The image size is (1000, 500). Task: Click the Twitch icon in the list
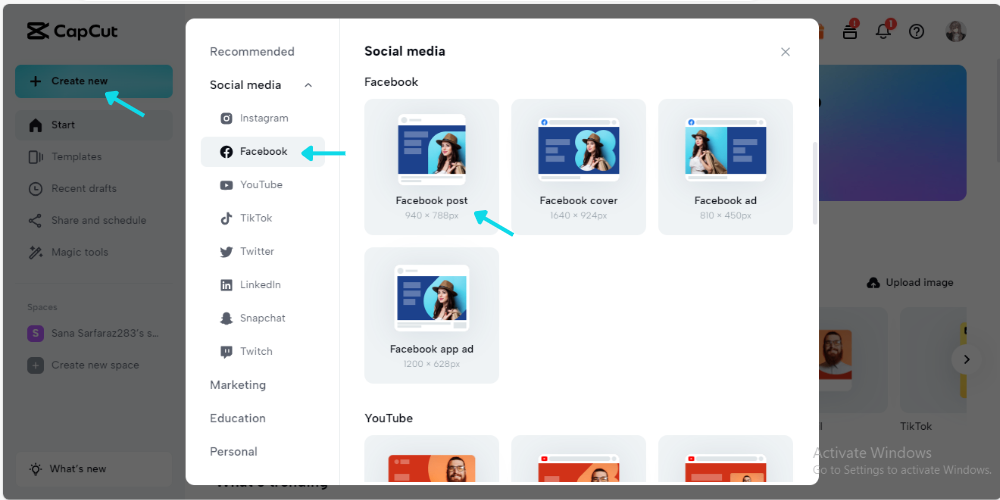pyautogui.click(x=226, y=351)
